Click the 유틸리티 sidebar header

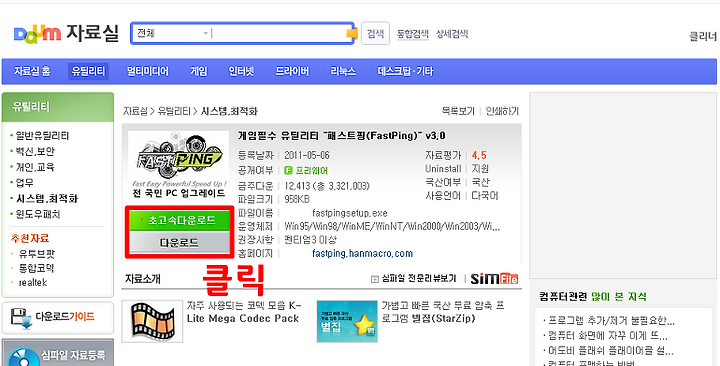(x=58, y=107)
